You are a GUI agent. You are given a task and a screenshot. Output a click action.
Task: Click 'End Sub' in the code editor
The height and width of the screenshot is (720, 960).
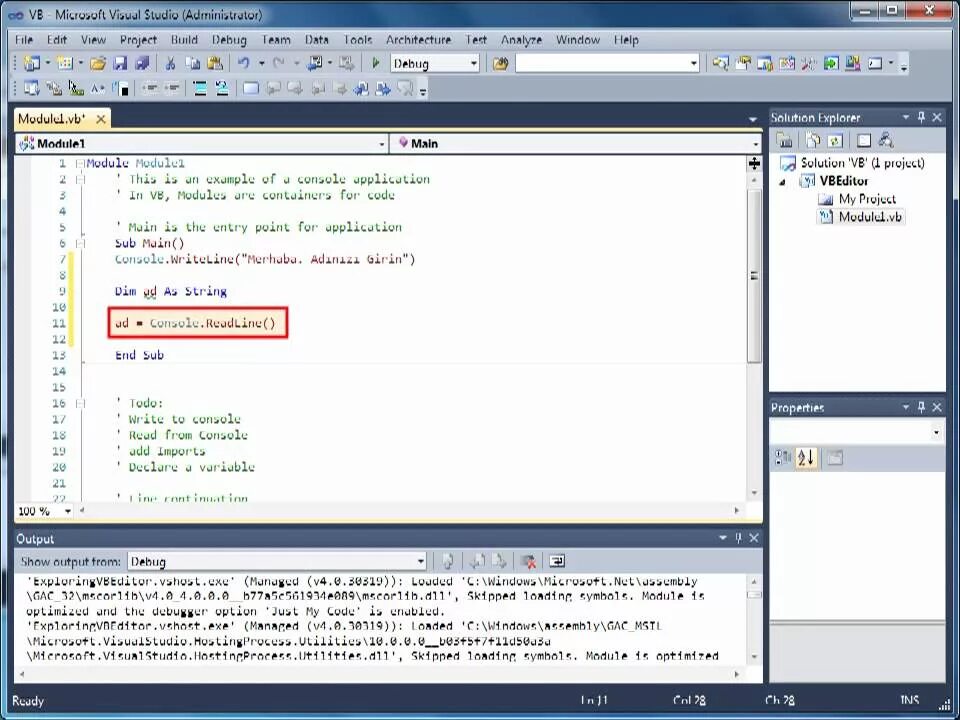click(140, 355)
